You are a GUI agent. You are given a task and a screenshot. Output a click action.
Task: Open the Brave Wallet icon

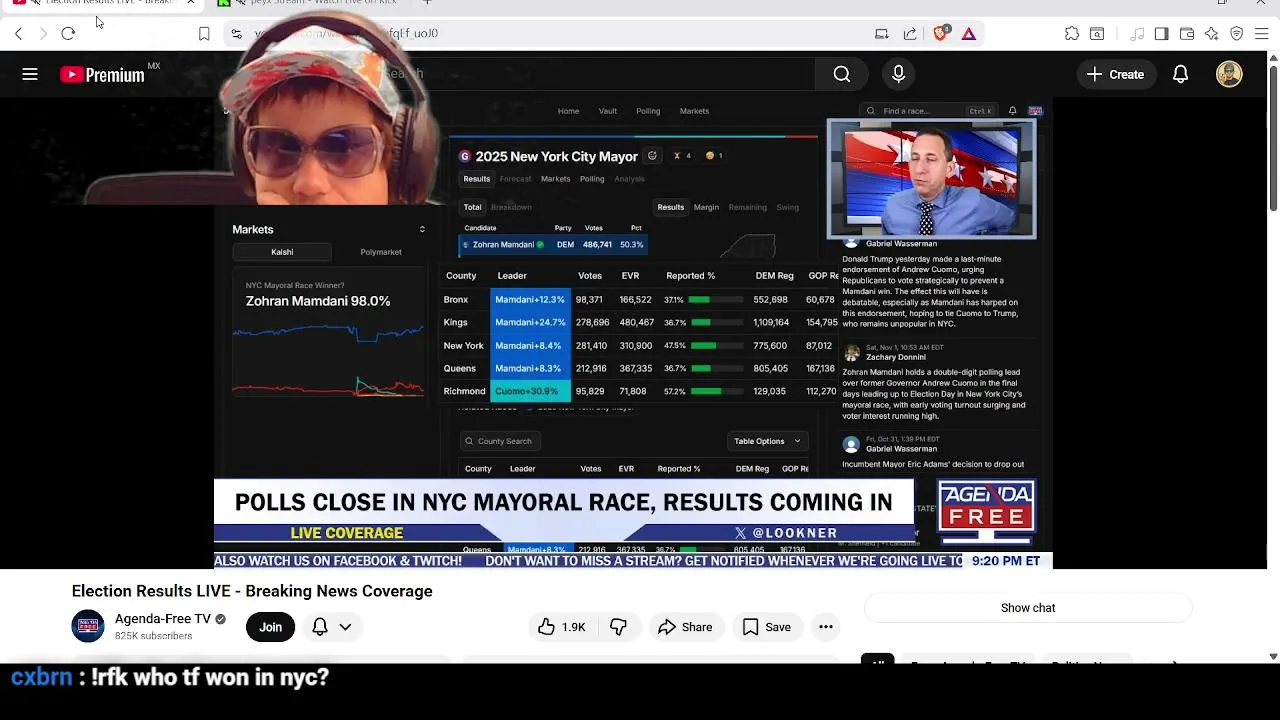(1187, 33)
